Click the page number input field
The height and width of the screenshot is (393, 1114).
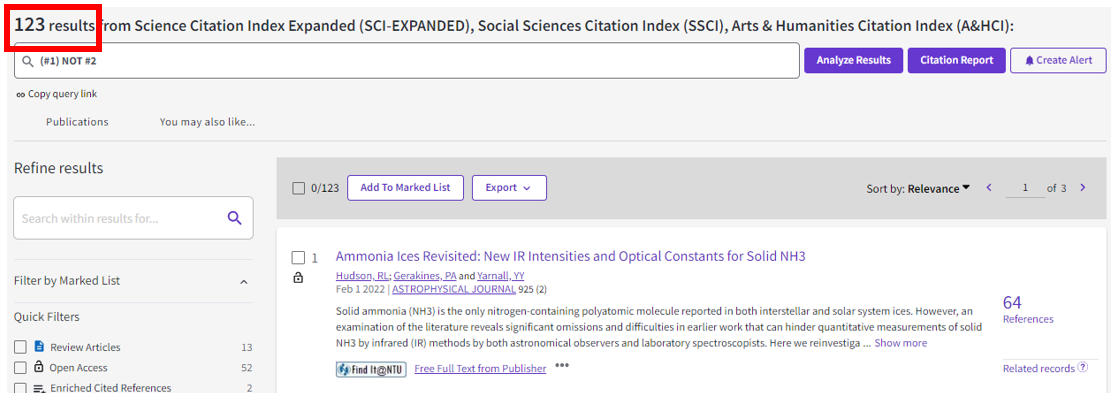pos(1026,188)
